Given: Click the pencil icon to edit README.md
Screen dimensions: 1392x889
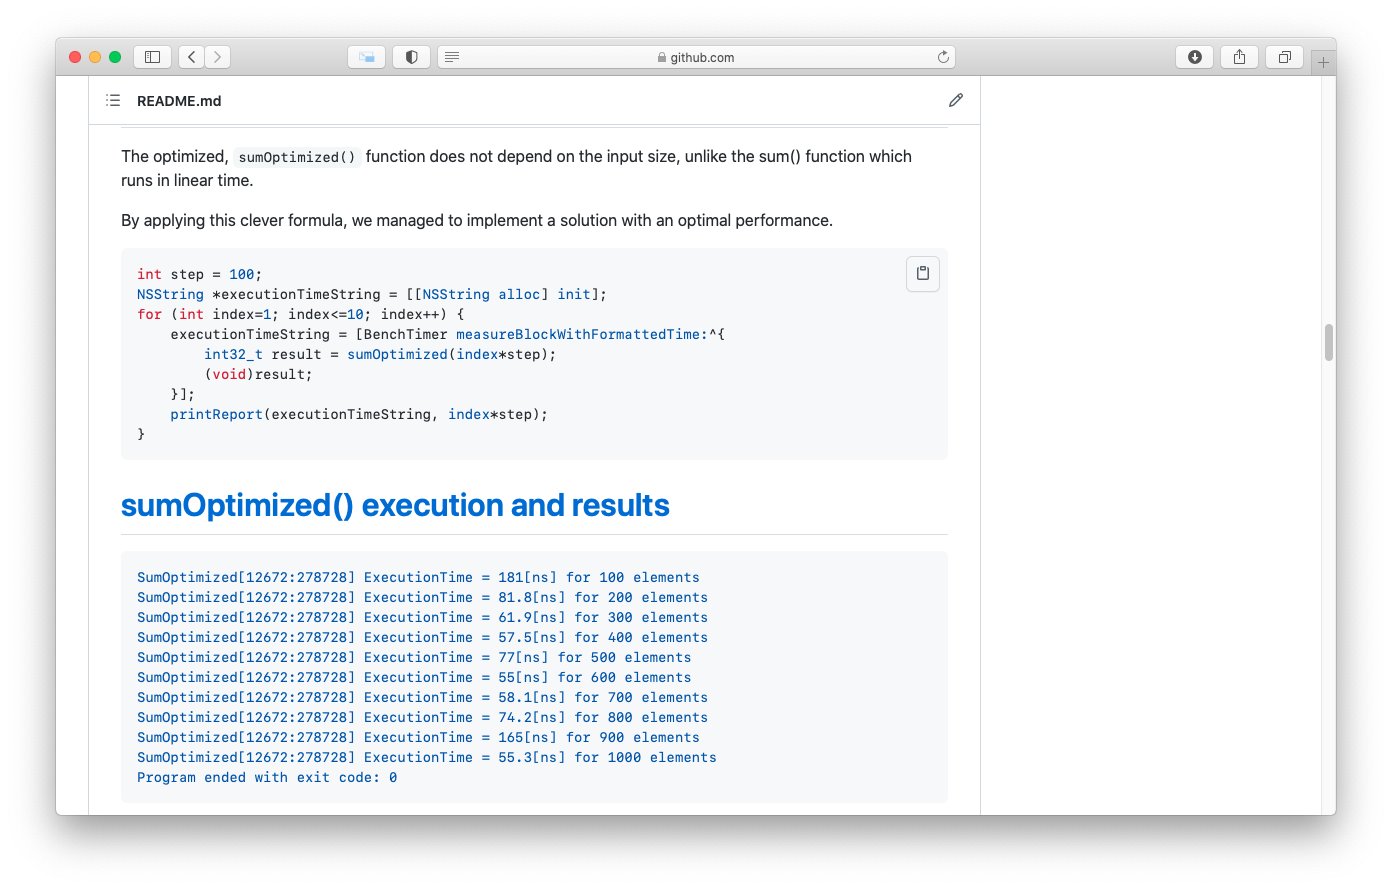Looking at the screenshot, I should 956,100.
